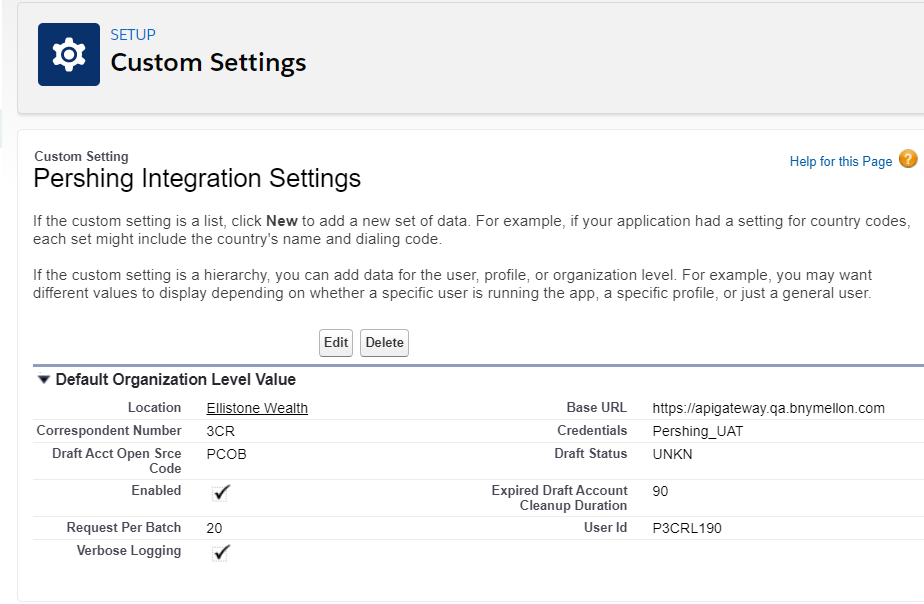Click the Credentials field label
The image size is (924, 604).
[x=592, y=431]
